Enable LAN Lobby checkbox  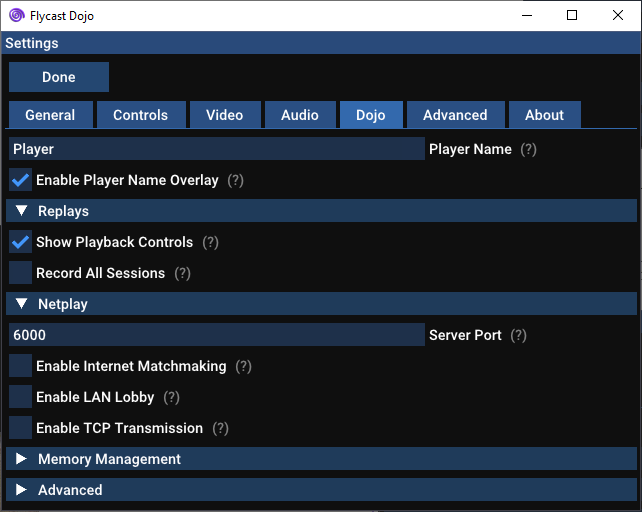point(20,396)
